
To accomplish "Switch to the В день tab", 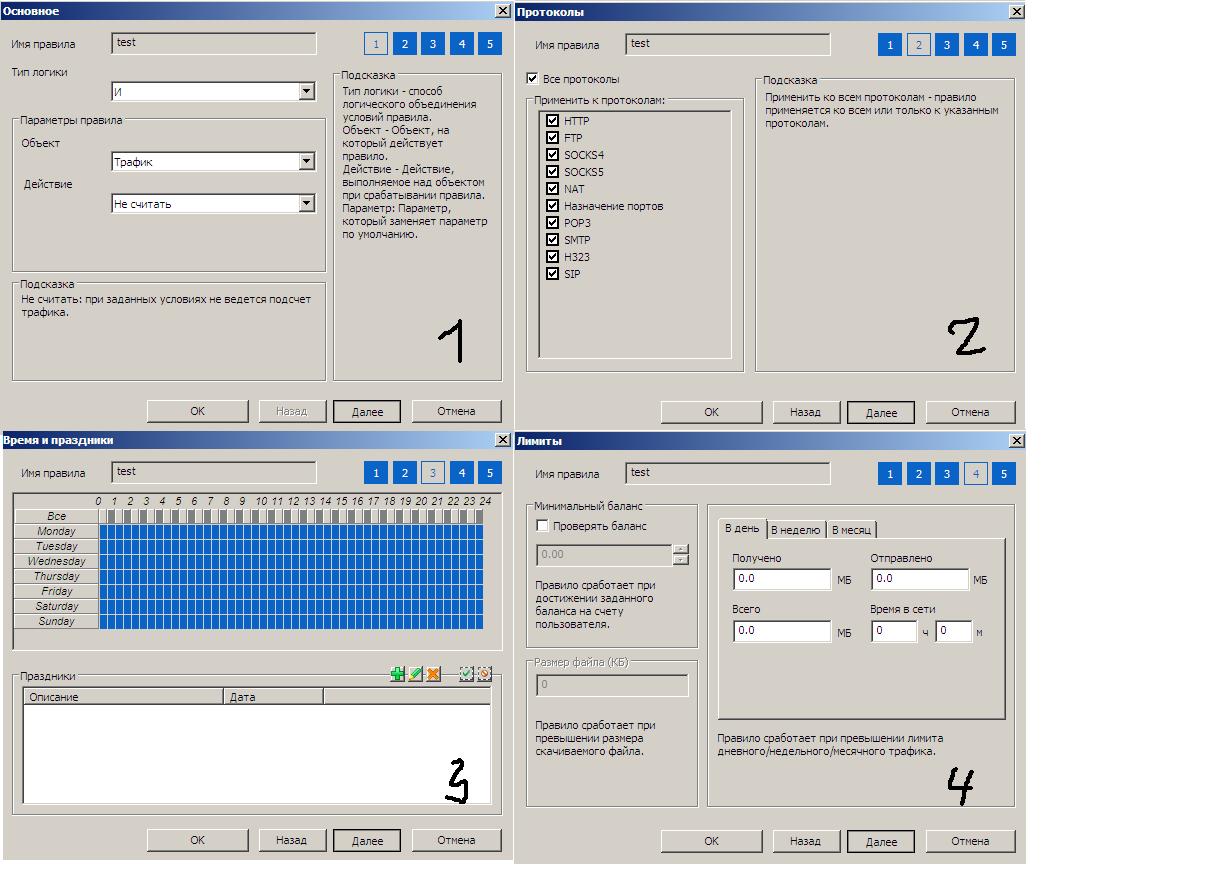I will point(742,528).
